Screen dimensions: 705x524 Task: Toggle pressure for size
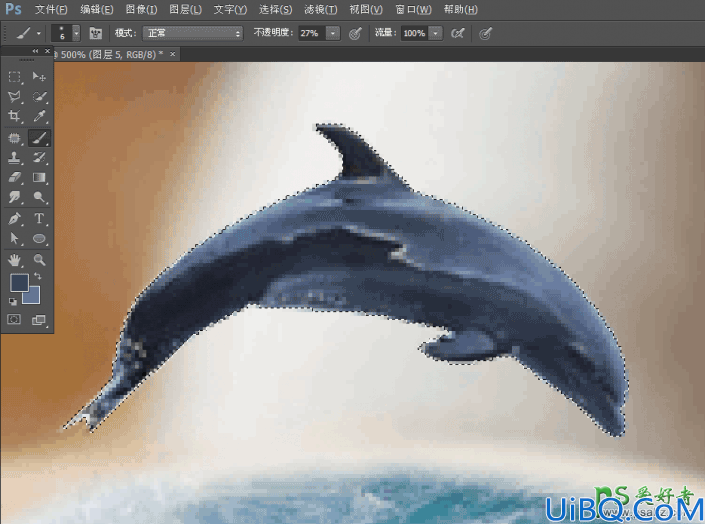(485, 33)
